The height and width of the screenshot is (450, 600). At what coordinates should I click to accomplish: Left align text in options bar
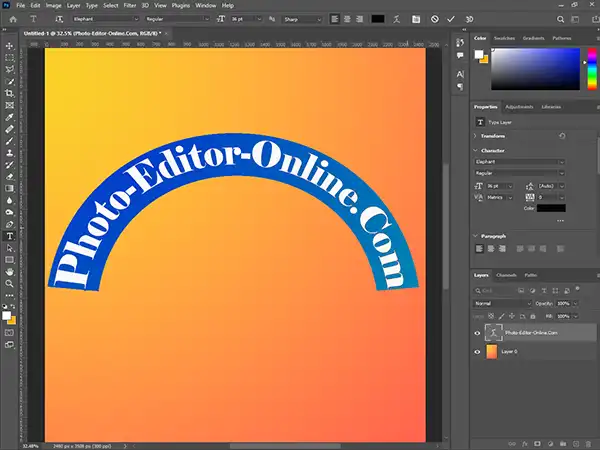pyautogui.click(x=335, y=19)
